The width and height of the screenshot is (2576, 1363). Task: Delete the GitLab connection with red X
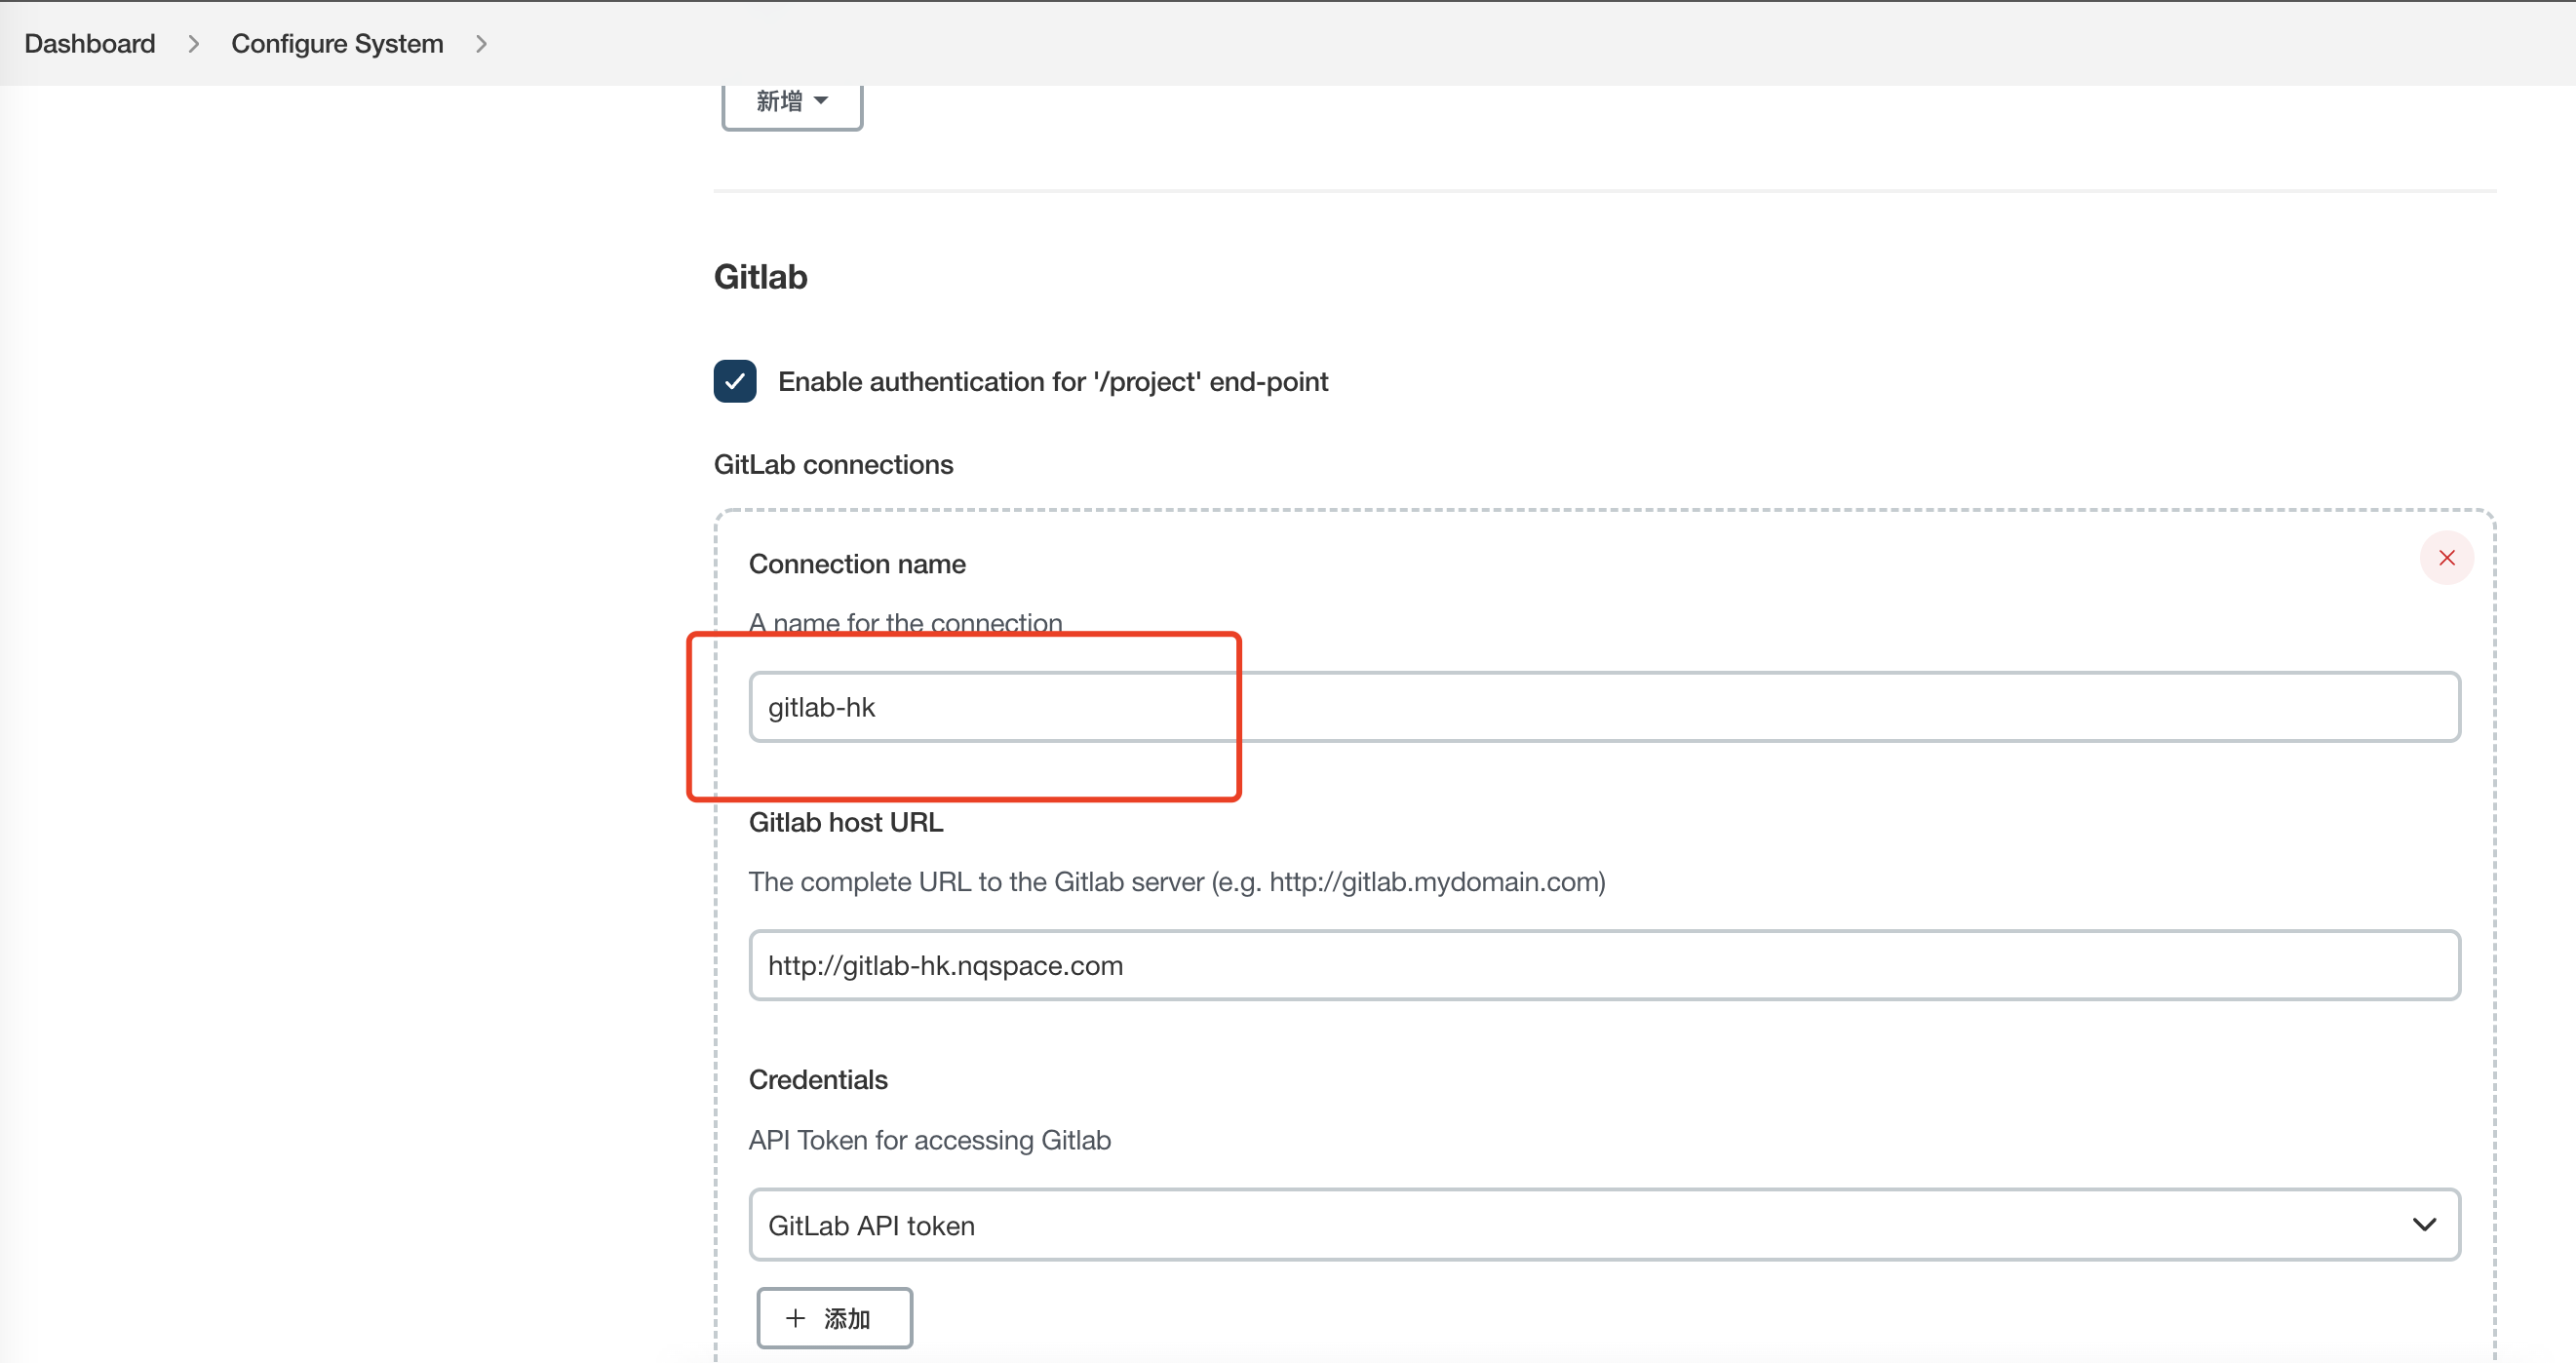coord(2446,557)
